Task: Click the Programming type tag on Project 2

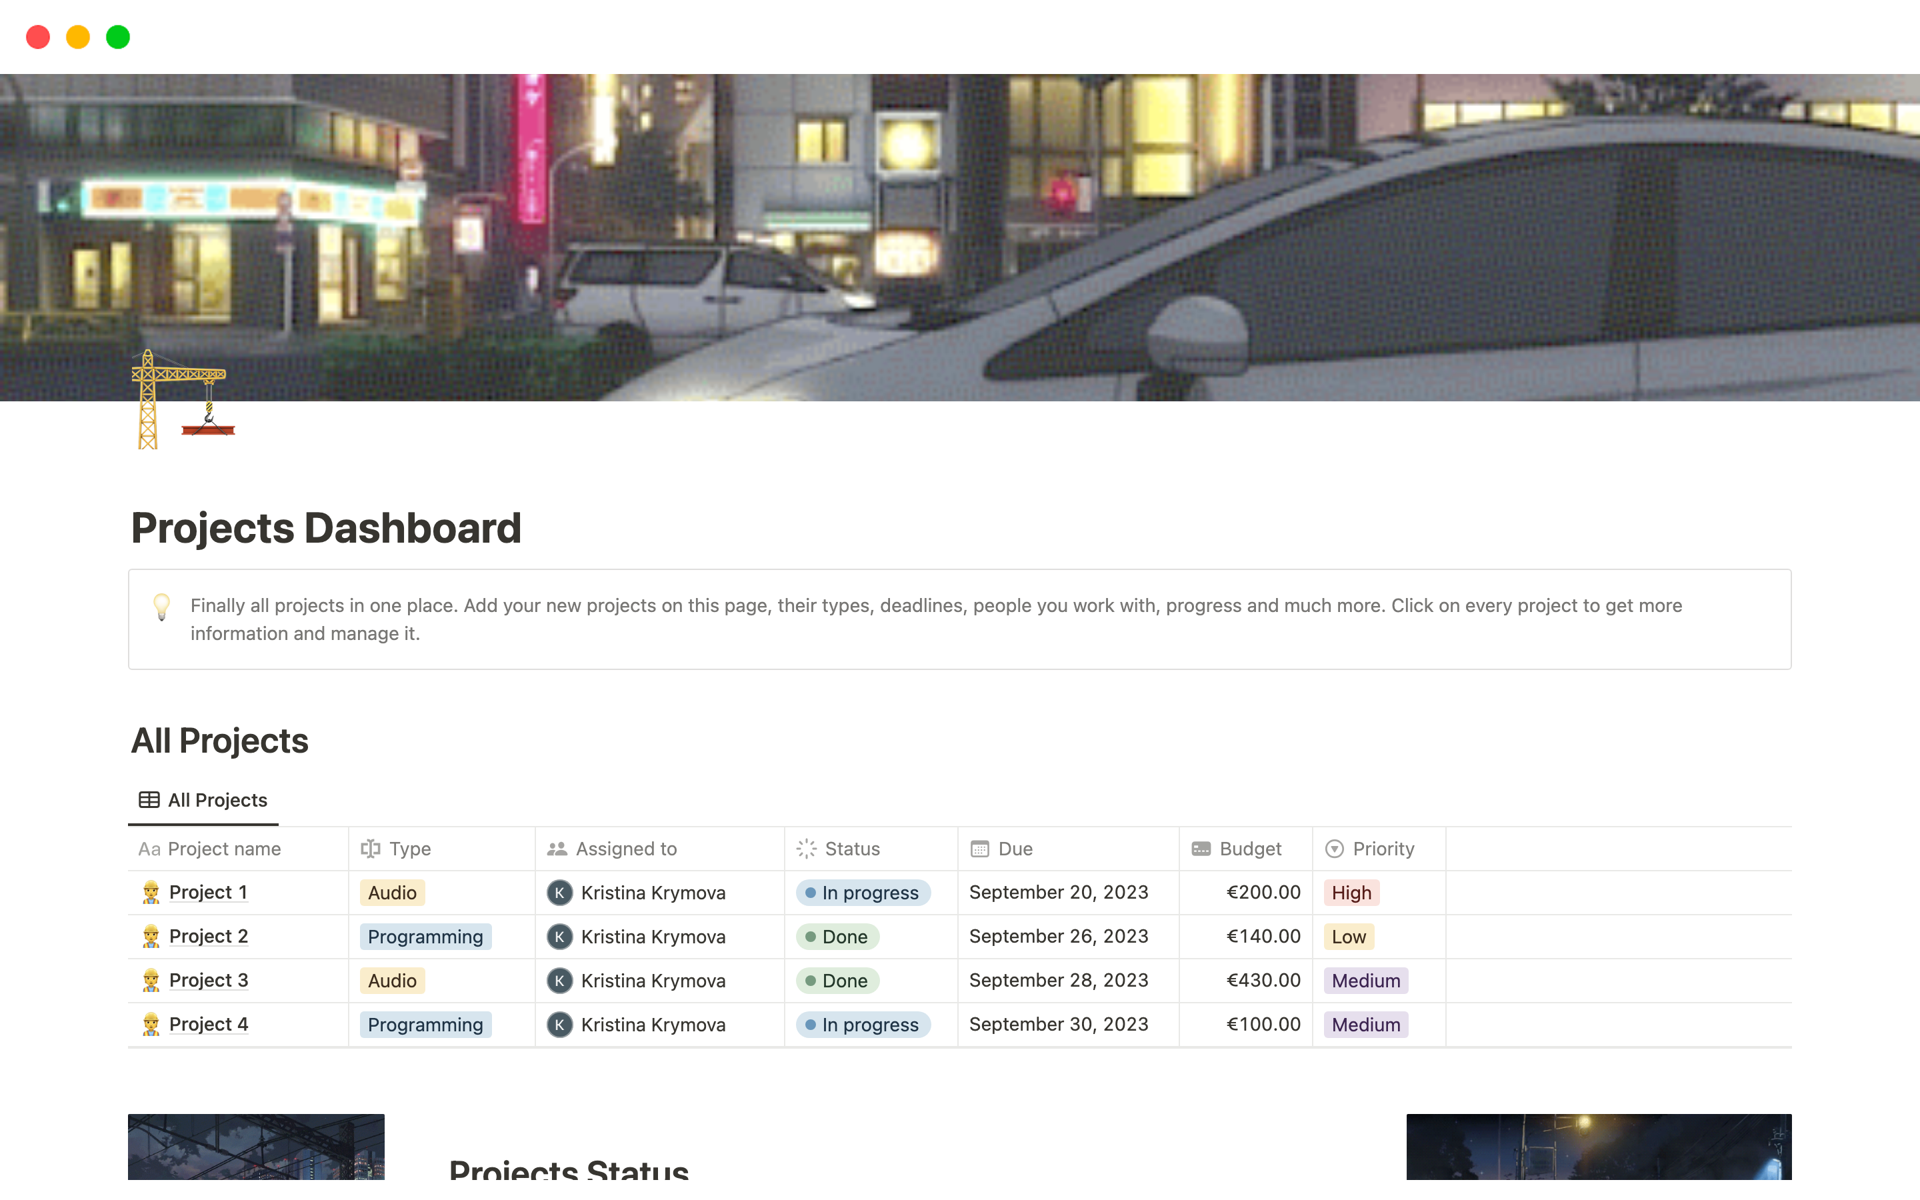Action: [425, 937]
